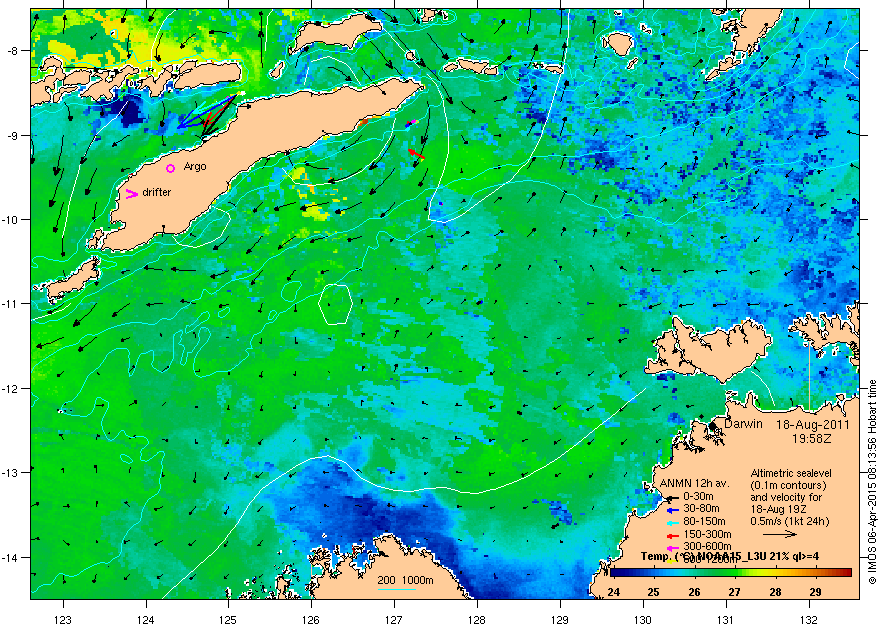Click the -8 latitude axis label
The height and width of the screenshot is (630, 880).
(x=12, y=50)
